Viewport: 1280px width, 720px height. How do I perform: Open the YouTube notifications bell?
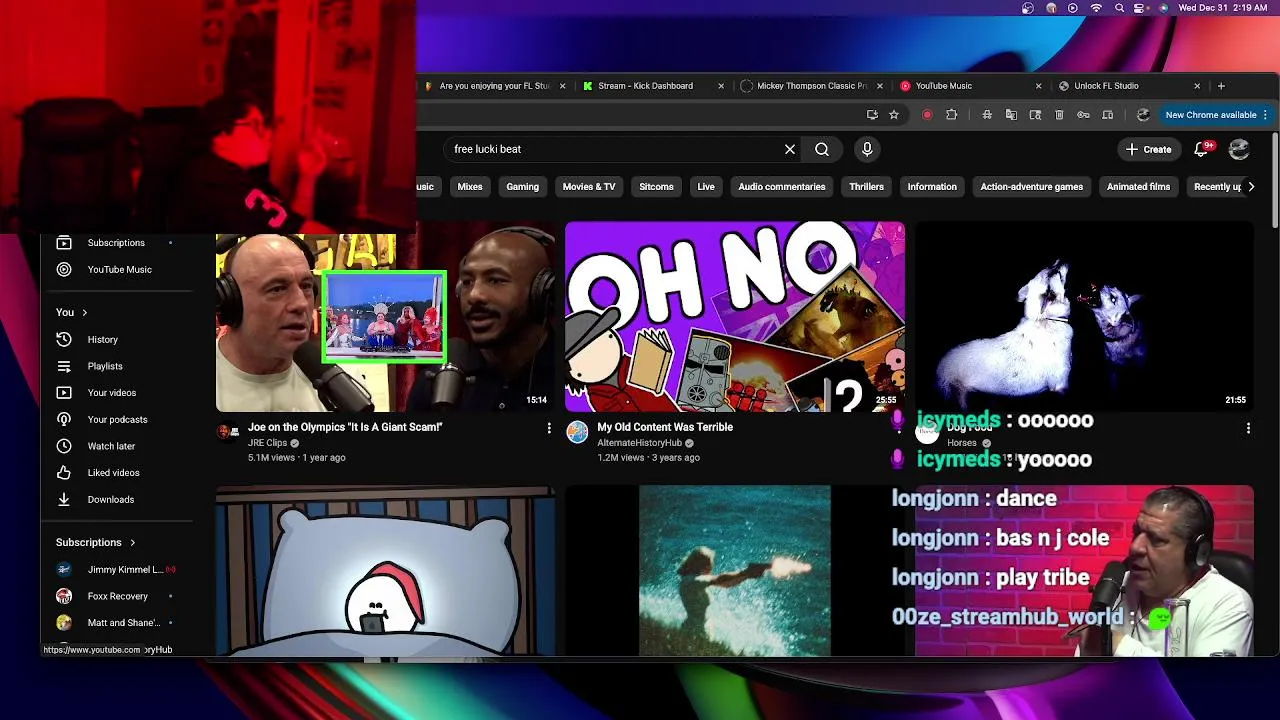point(1202,149)
